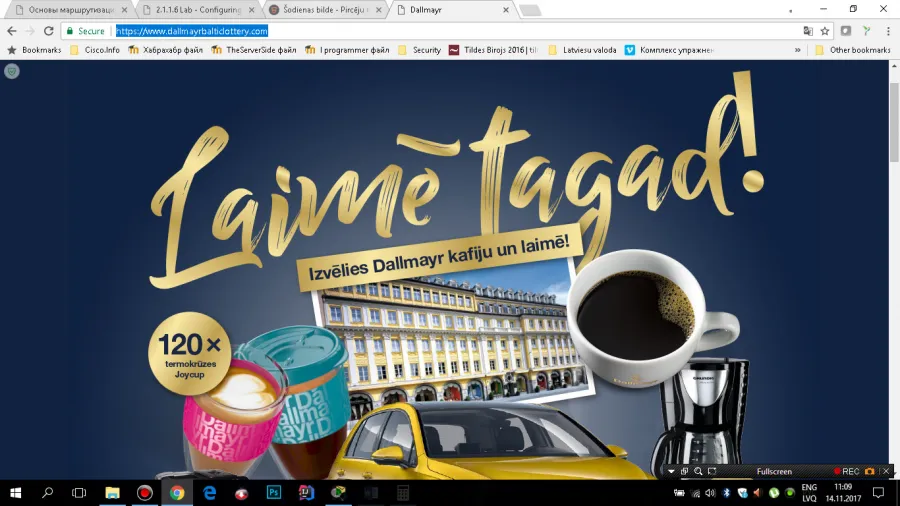Click the Secure padlock indicator
The width and height of the screenshot is (900, 506).
click(85, 31)
